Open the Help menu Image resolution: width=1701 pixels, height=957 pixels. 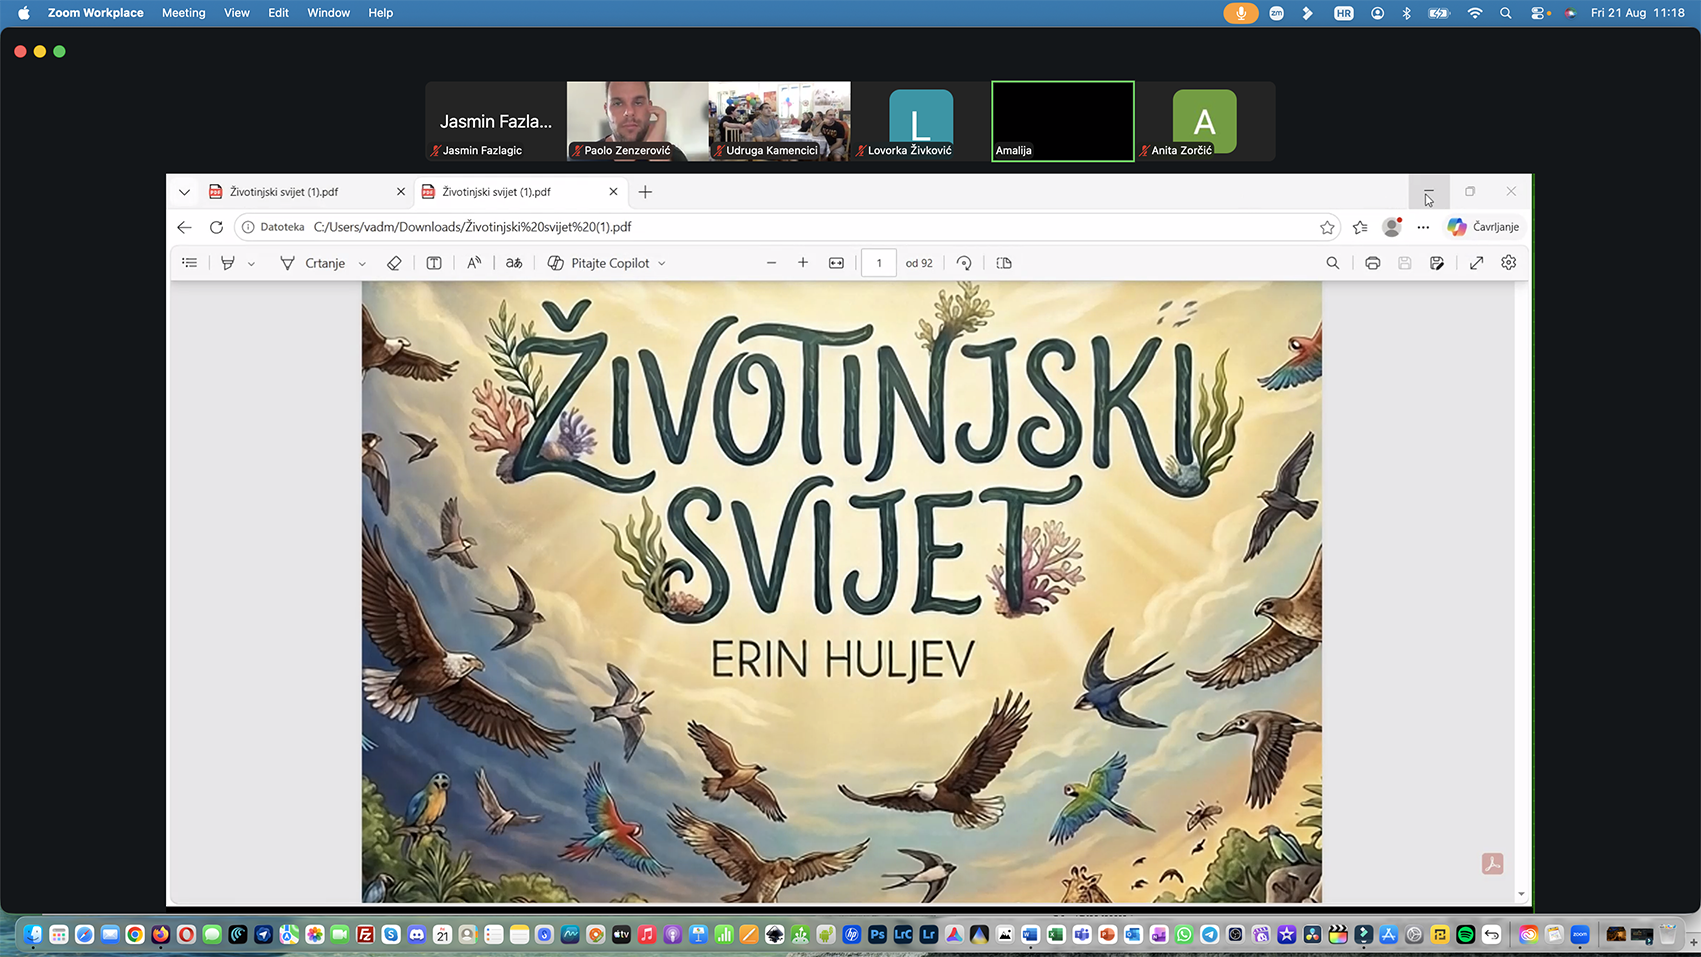(381, 13)
